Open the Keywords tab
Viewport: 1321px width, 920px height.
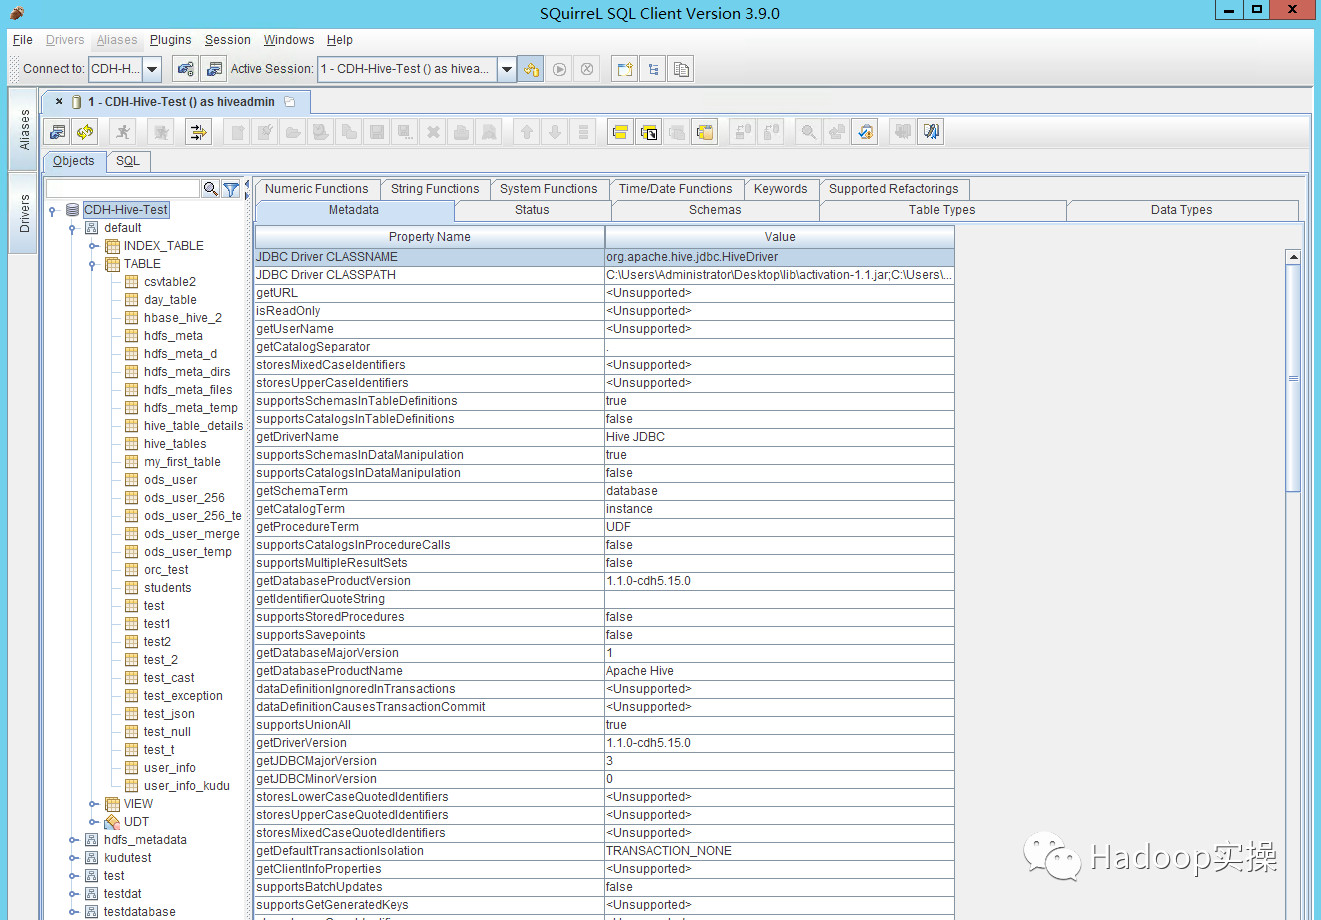click(x=781, y=189)
